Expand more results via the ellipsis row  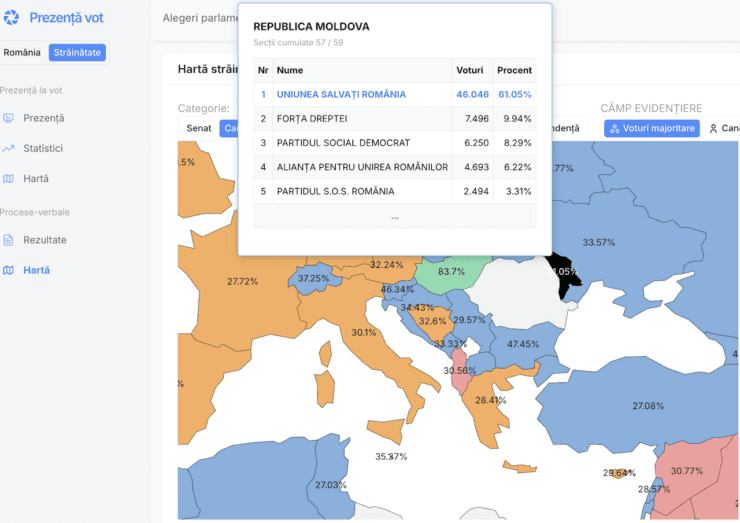(x=394, y=216)
